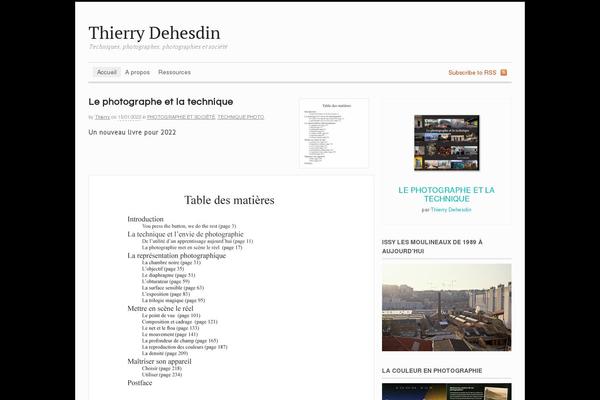The height and width of the screenshot is (400, 600).
Task: Open the post title Le photographe et la technique
Action: pos(161,102)
